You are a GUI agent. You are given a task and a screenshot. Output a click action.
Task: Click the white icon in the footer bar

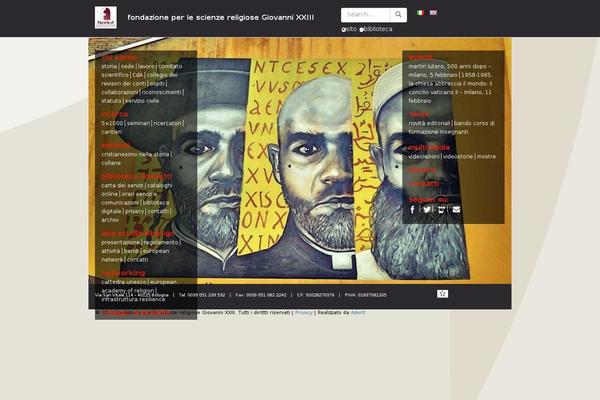click(442, 294)
